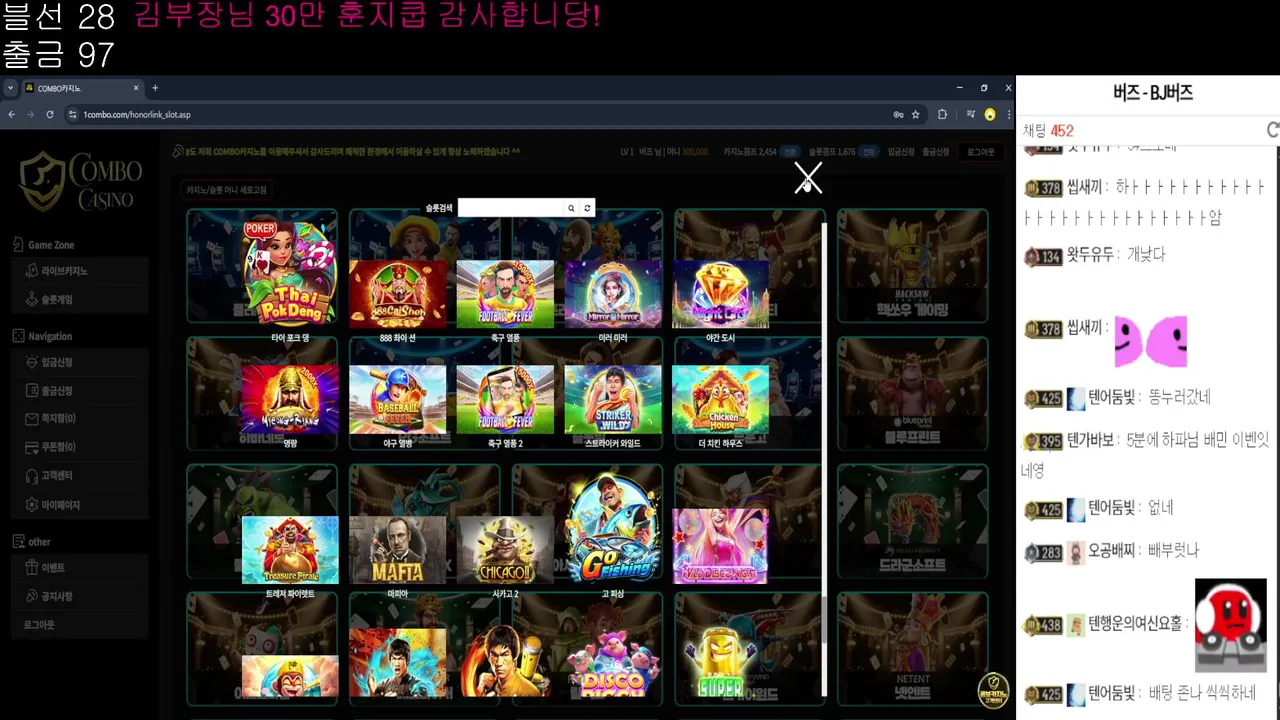Open the Chicken House slot game
Image resolution: width=1280 pixels, height=720 pixels.
click(720, 399)
